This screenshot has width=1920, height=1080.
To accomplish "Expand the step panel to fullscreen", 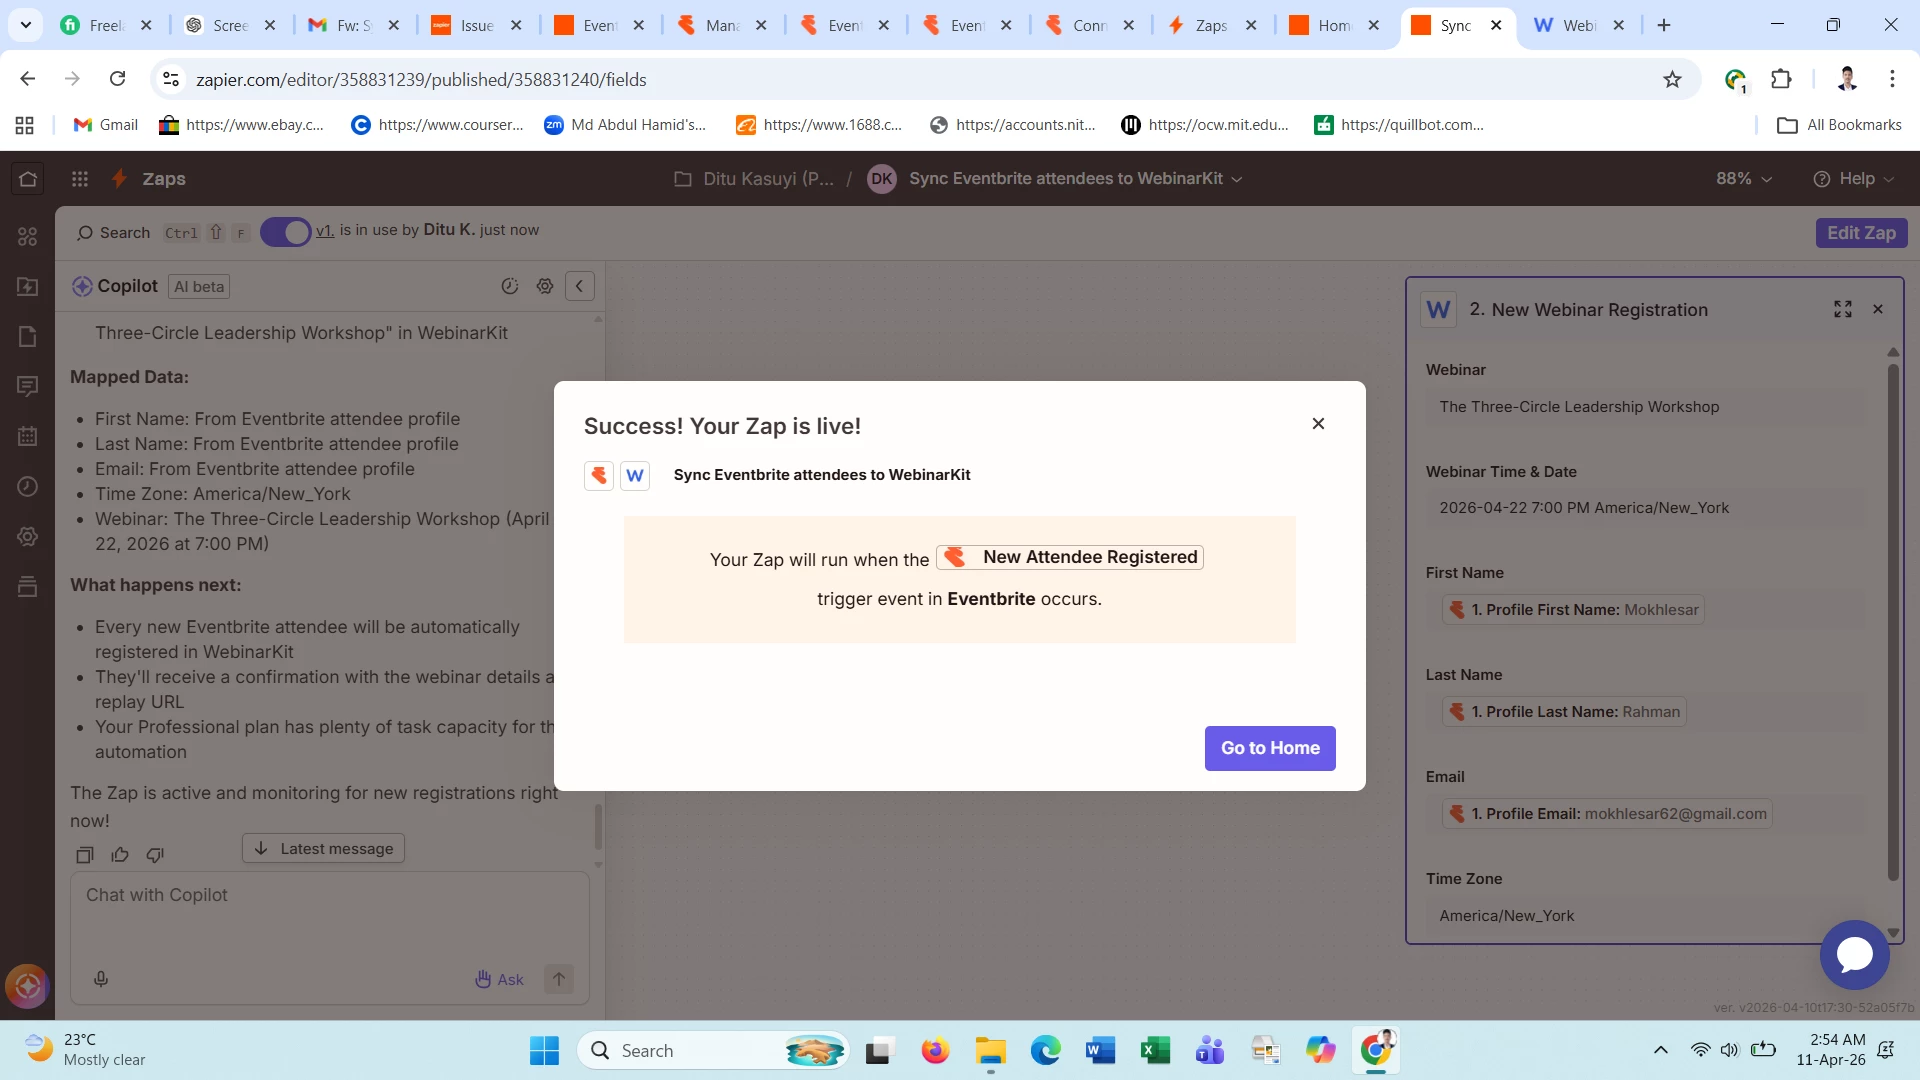I will (x=1842, y=309).
